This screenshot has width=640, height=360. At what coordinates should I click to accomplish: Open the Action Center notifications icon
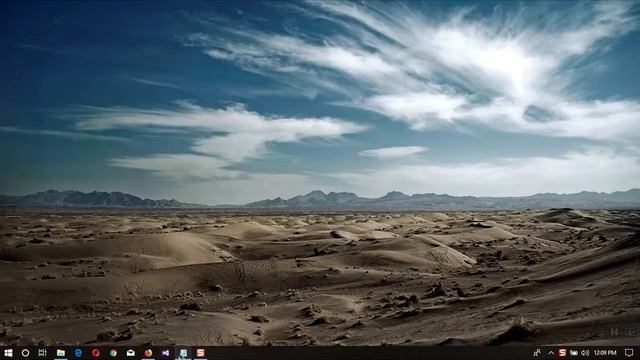pos(629,353)
